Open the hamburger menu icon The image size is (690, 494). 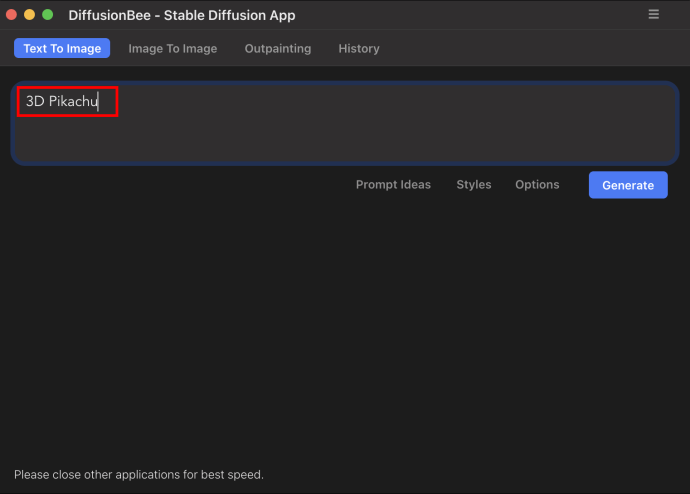click(653, 15)
